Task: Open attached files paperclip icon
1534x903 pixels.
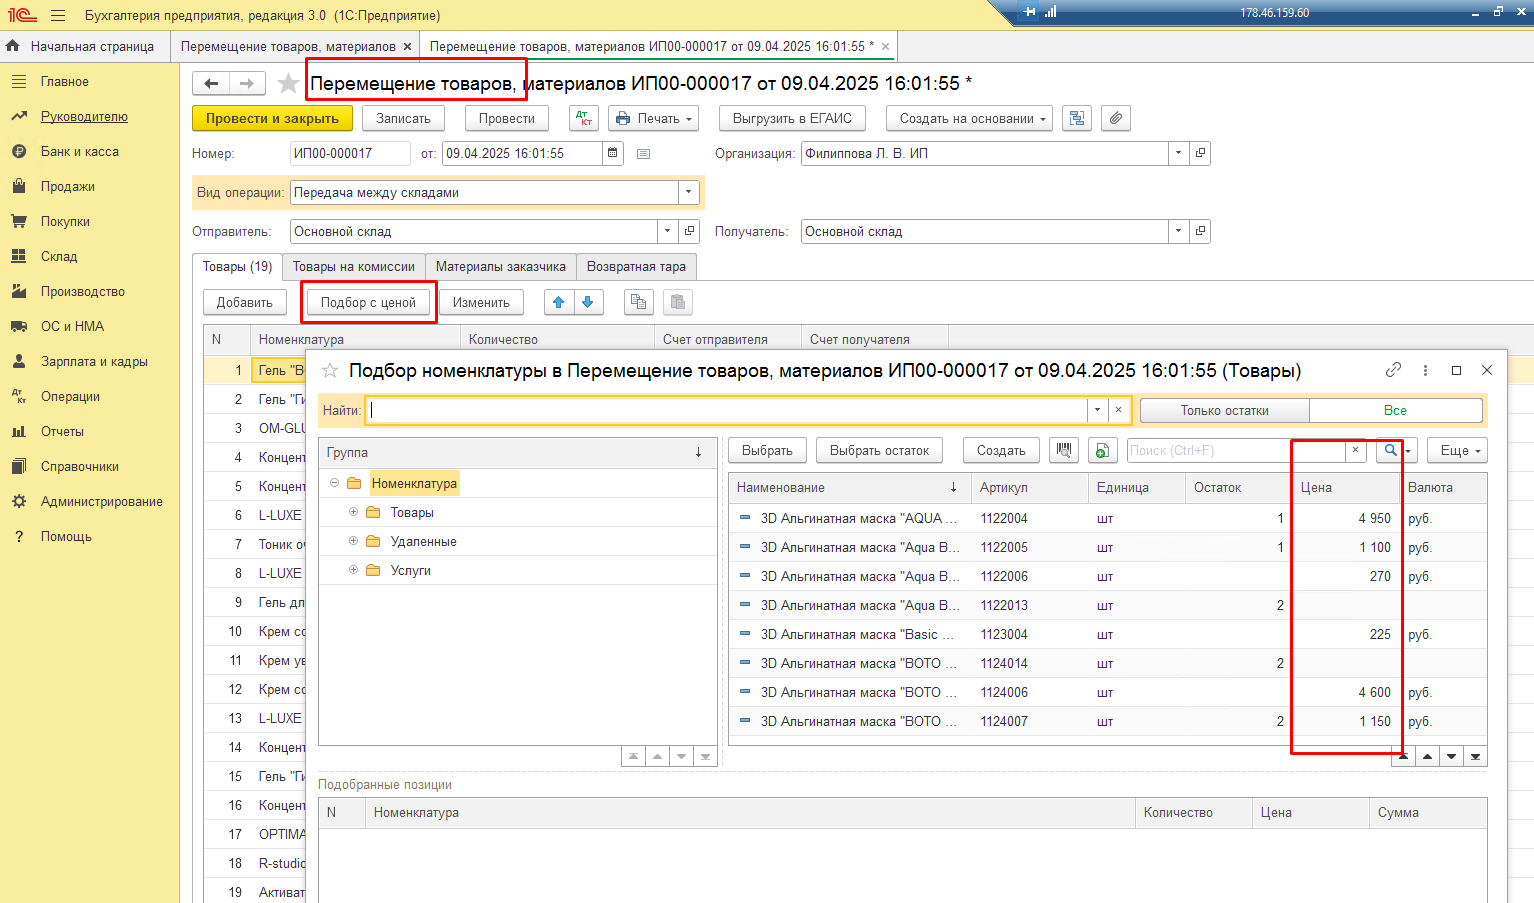Action: [1116, 118]
